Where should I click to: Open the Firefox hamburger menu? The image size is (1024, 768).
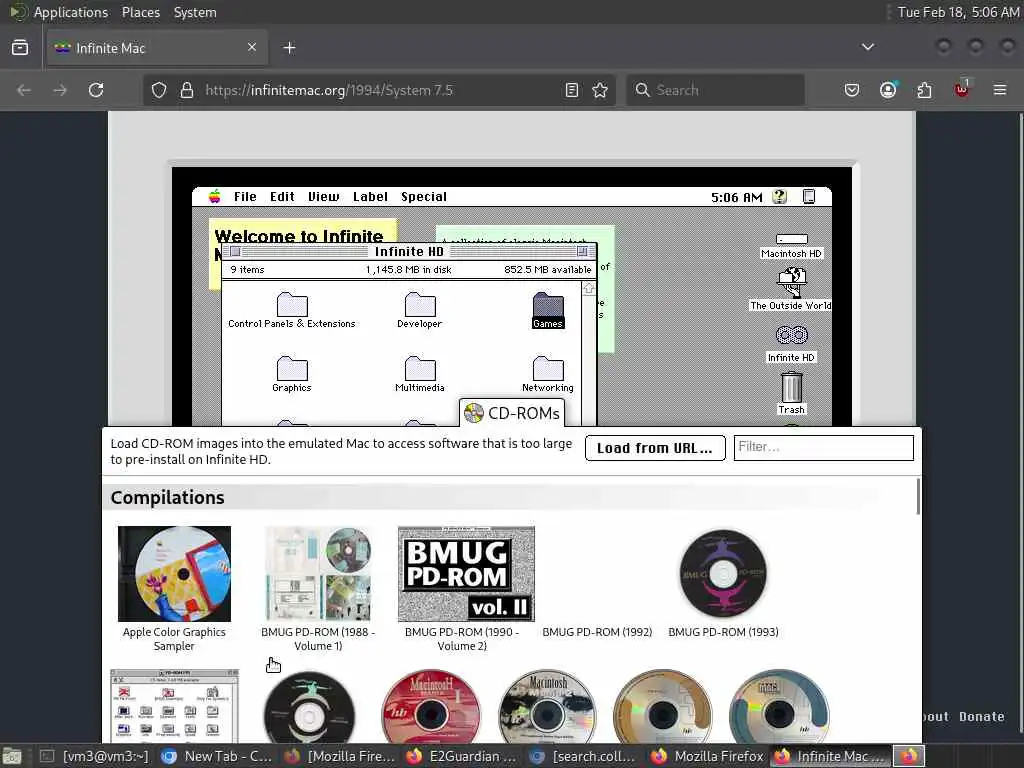999,89
